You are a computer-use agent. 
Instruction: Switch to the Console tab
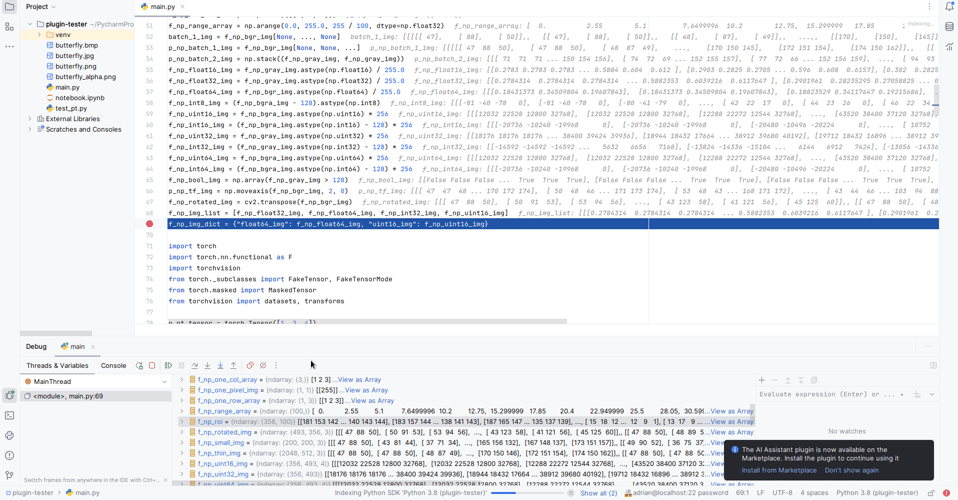point(113,366)
